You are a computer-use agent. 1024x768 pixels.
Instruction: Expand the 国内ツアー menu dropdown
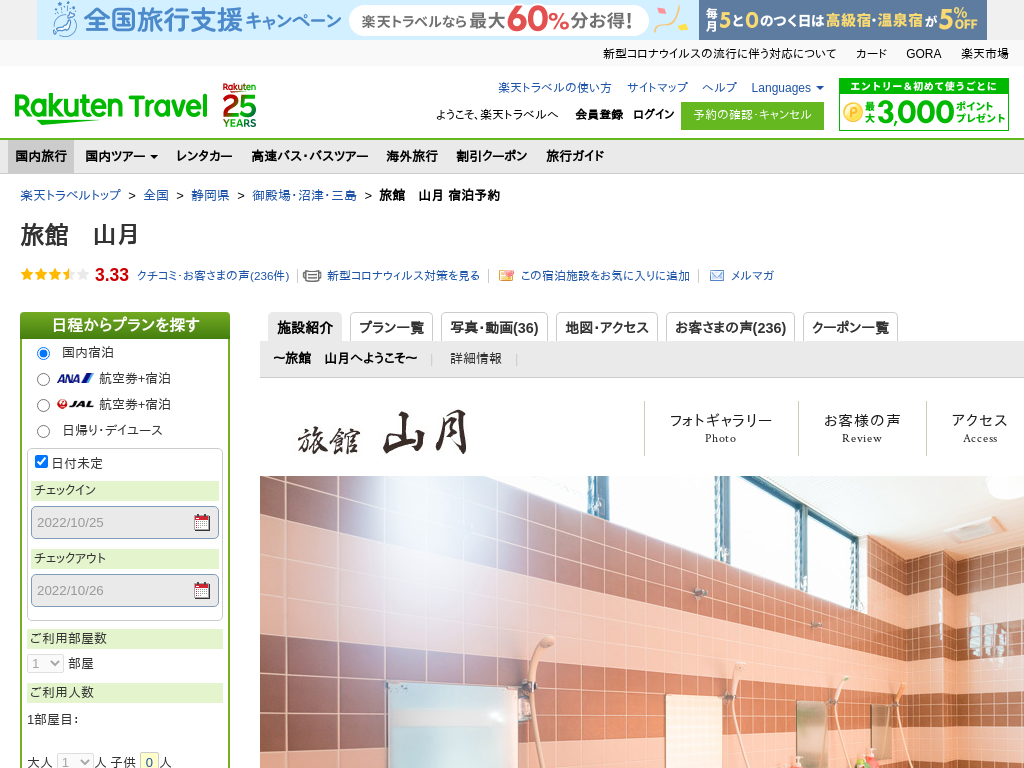click(121, 156)
